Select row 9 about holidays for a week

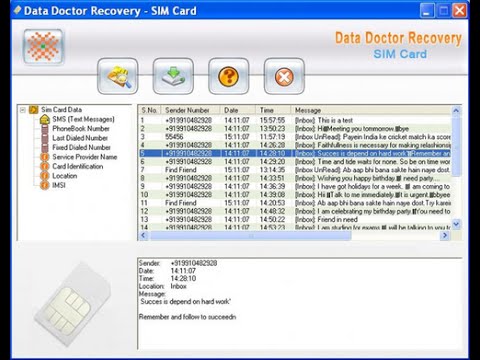pyautogui.click(x=295, y=186)
